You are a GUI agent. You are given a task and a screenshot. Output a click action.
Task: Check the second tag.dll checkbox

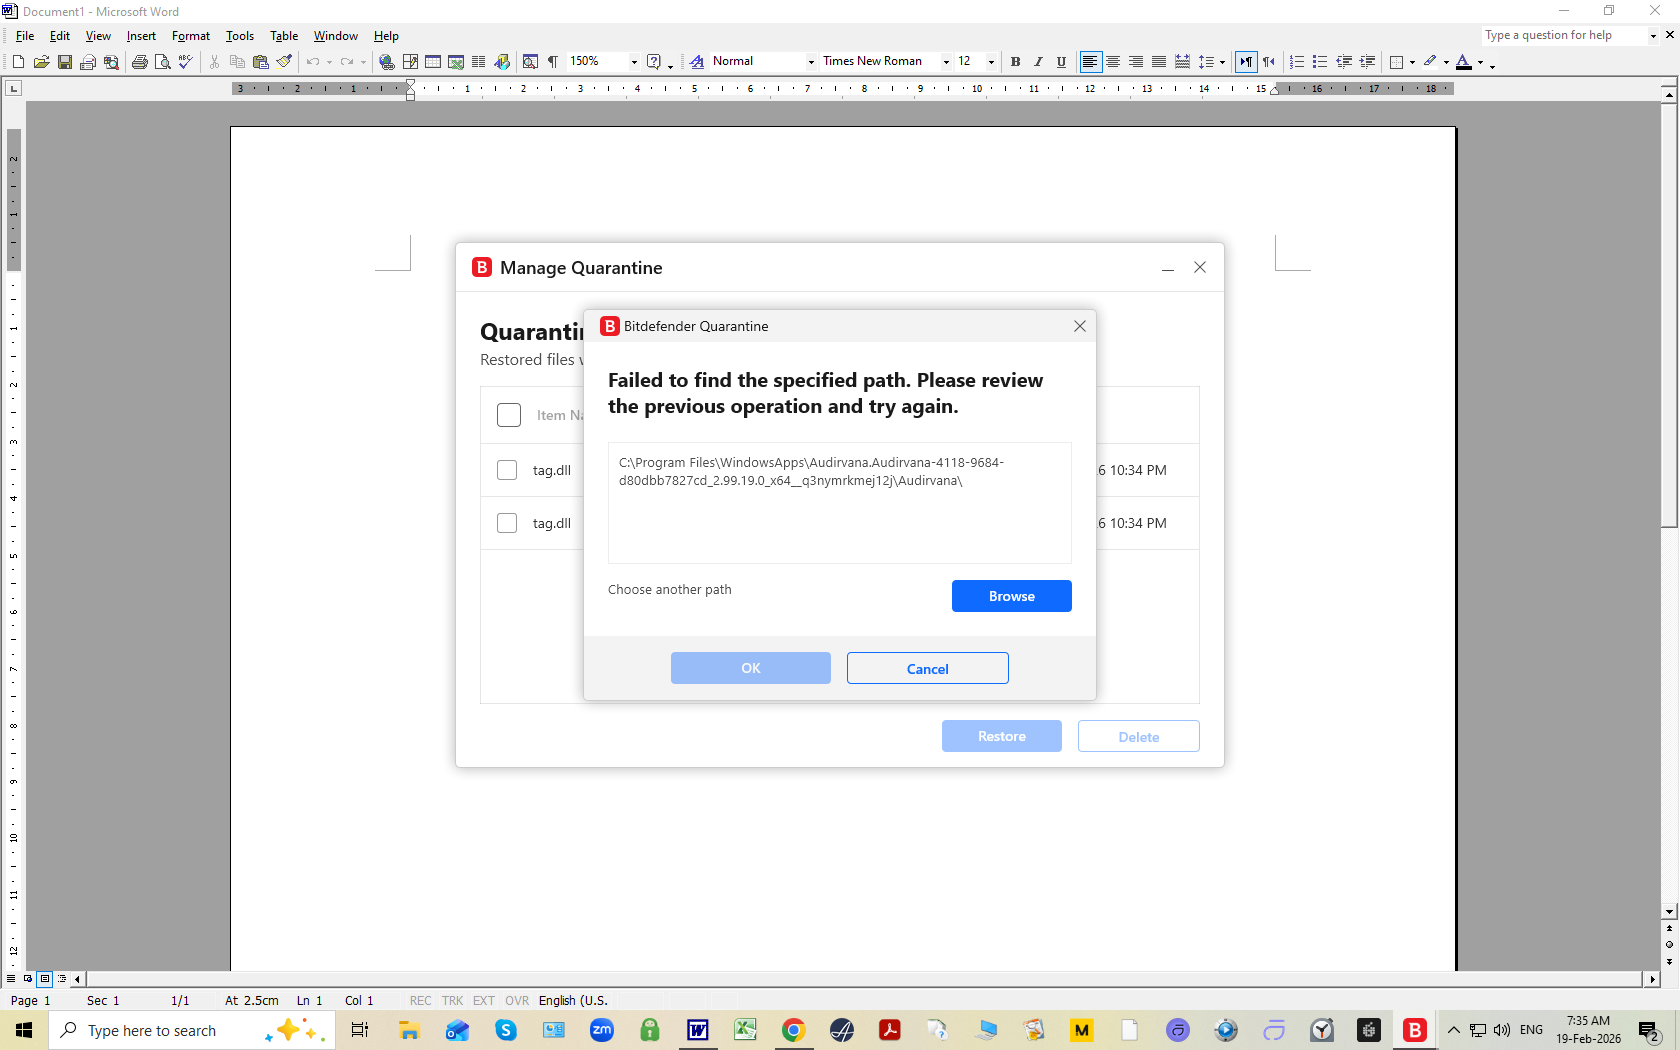[507, 523]
